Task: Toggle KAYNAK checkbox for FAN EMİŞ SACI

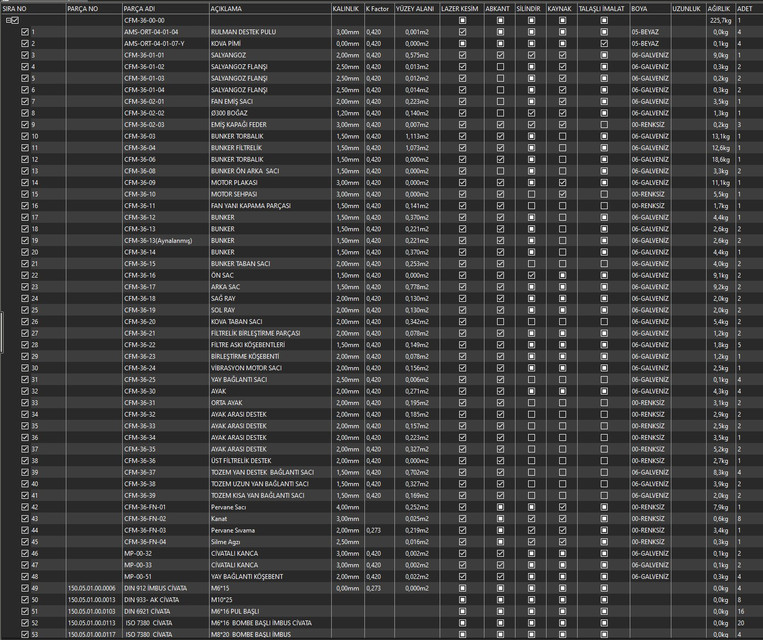Action: (563, 101)
